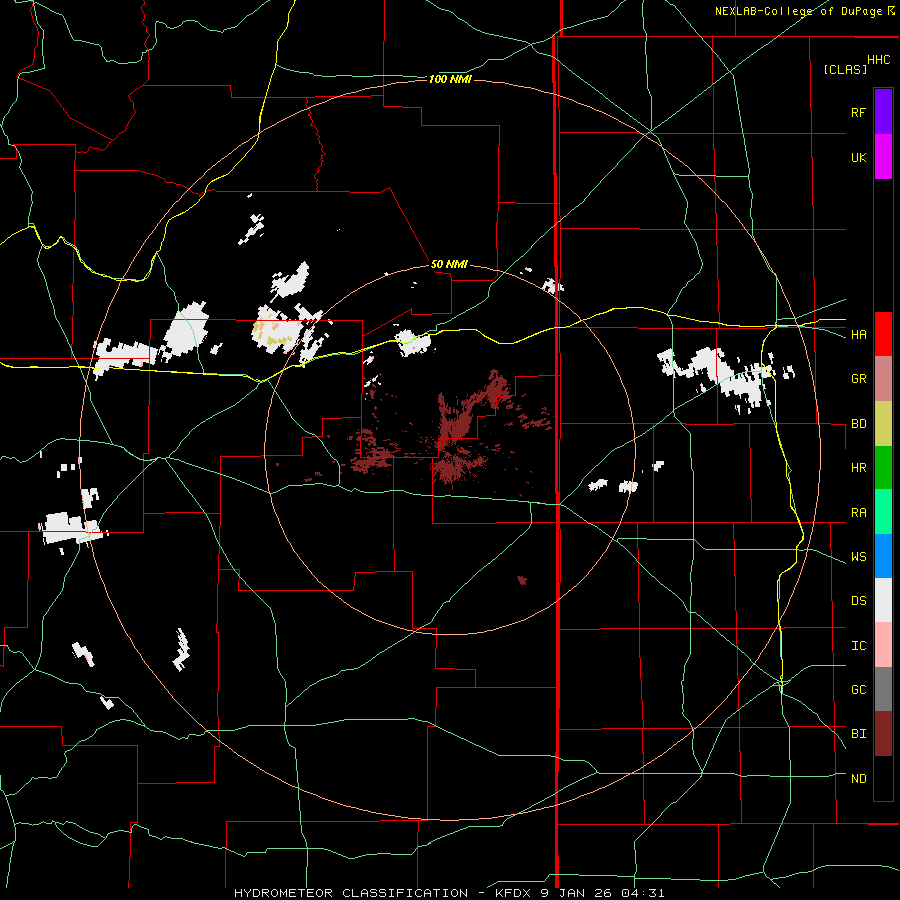Click the GR legend label
900x900 pixels.
coord(858,379)
